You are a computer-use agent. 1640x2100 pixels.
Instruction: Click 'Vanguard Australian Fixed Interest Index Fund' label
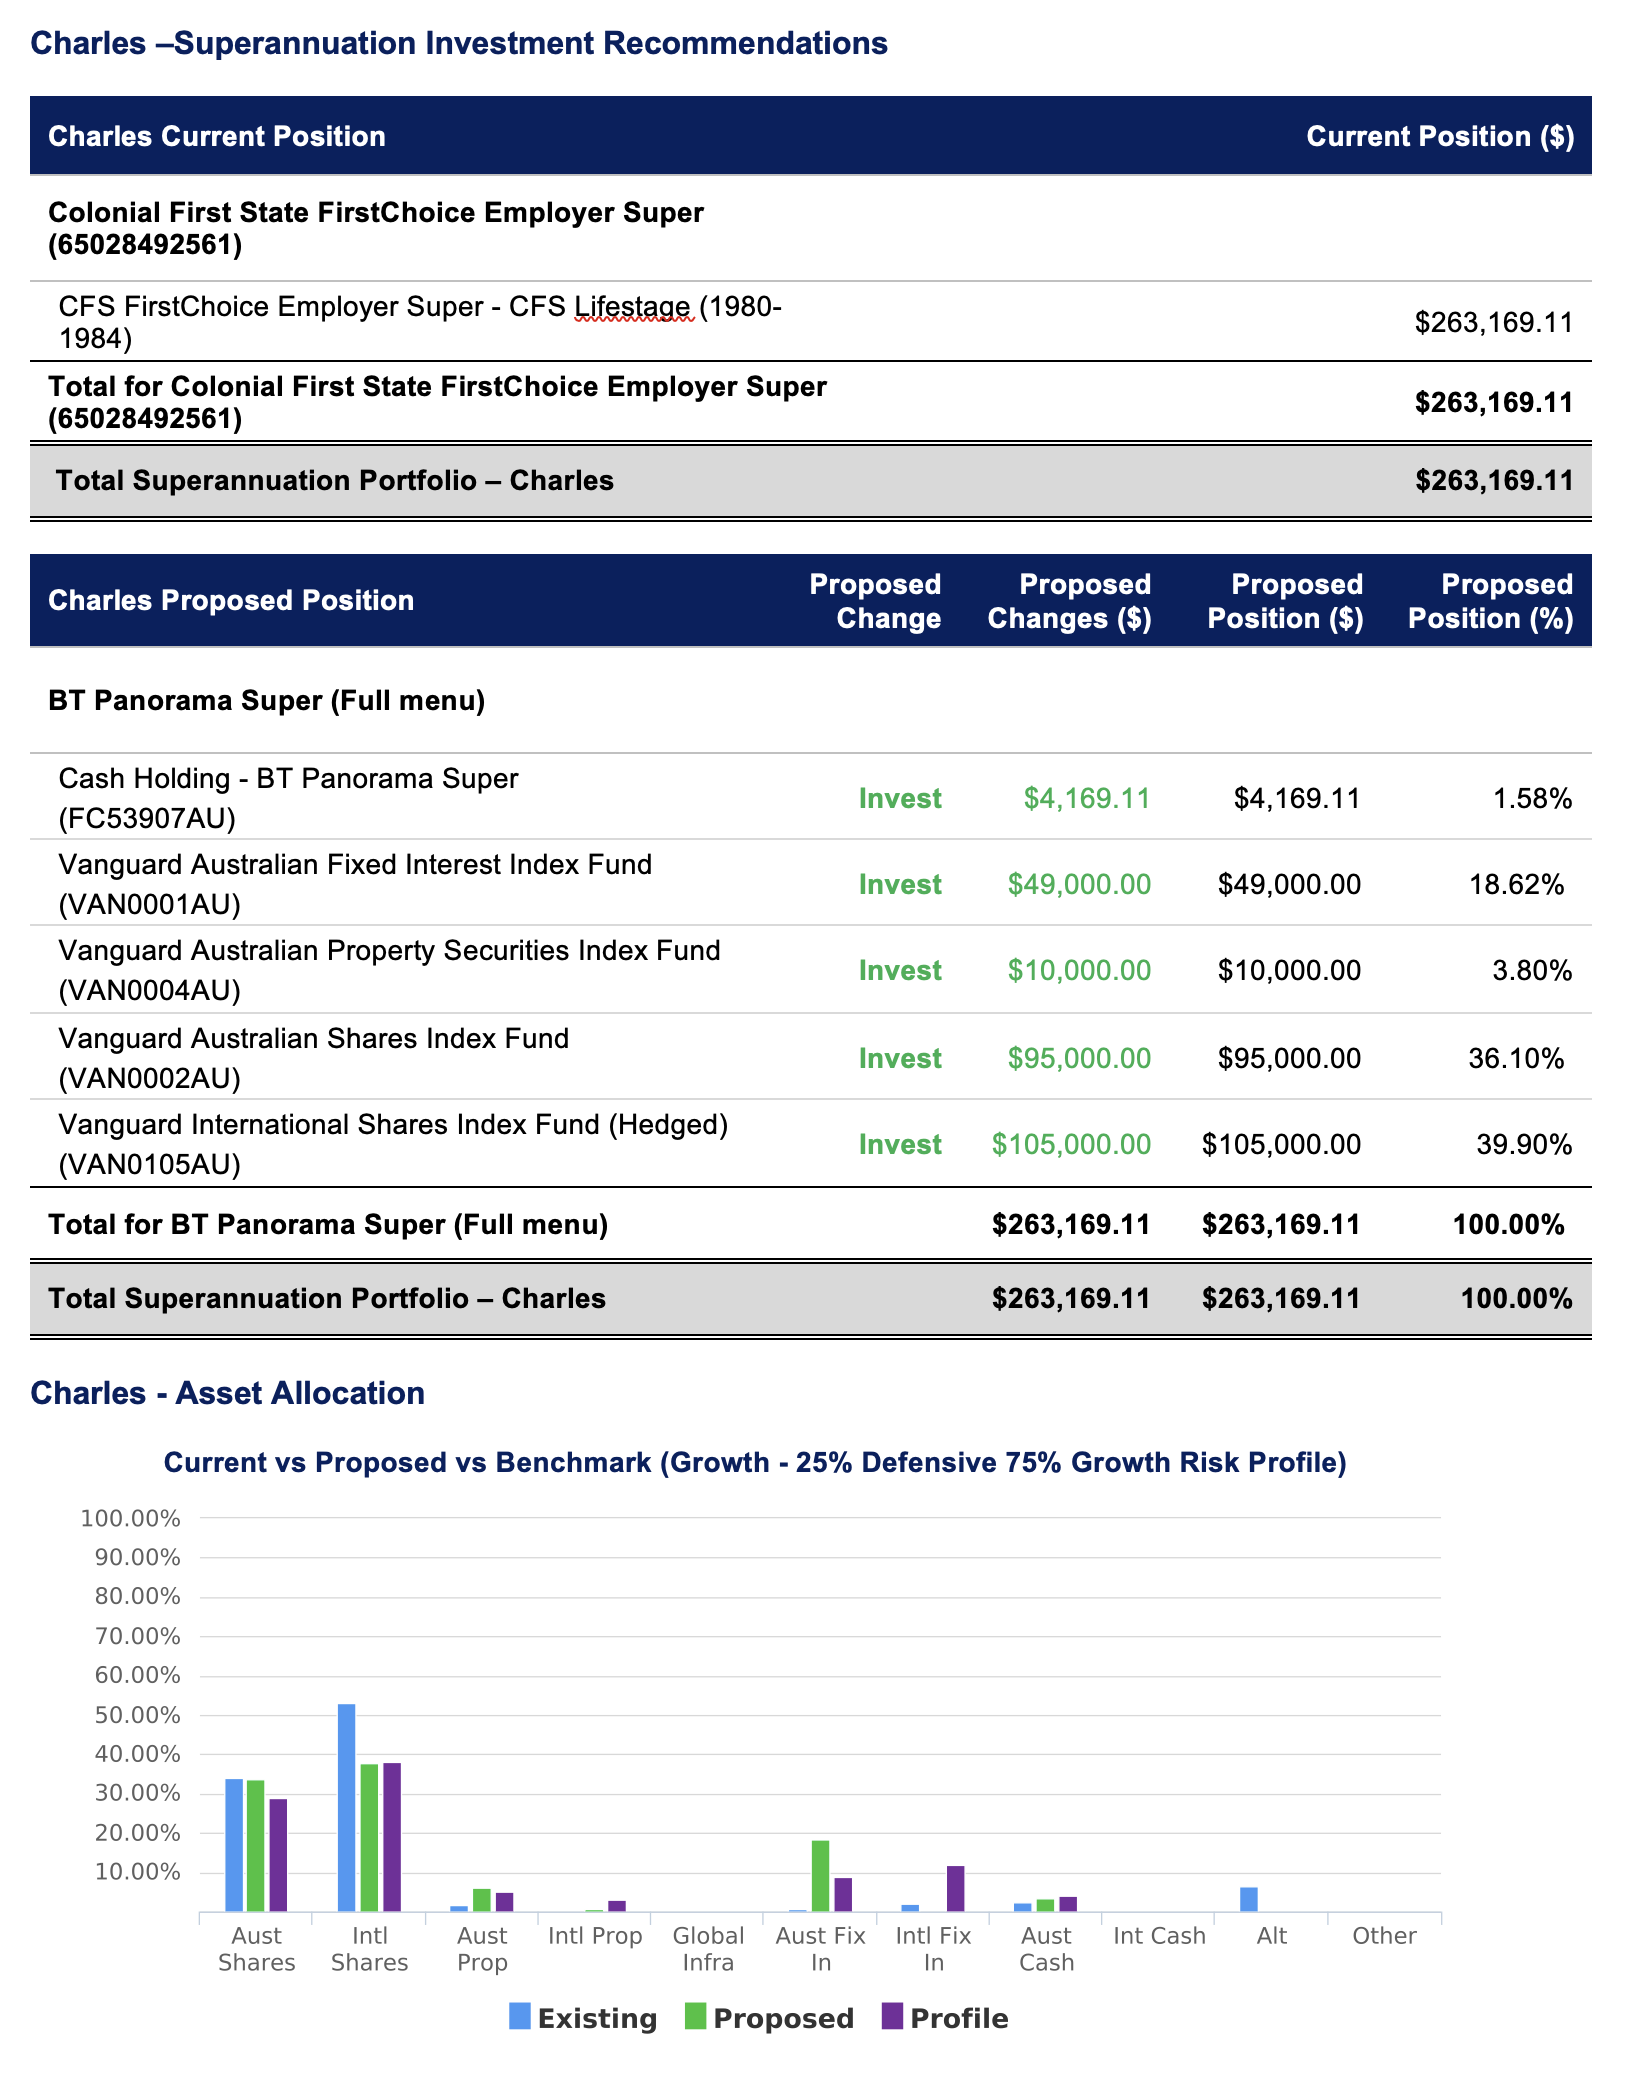[355, 884]
